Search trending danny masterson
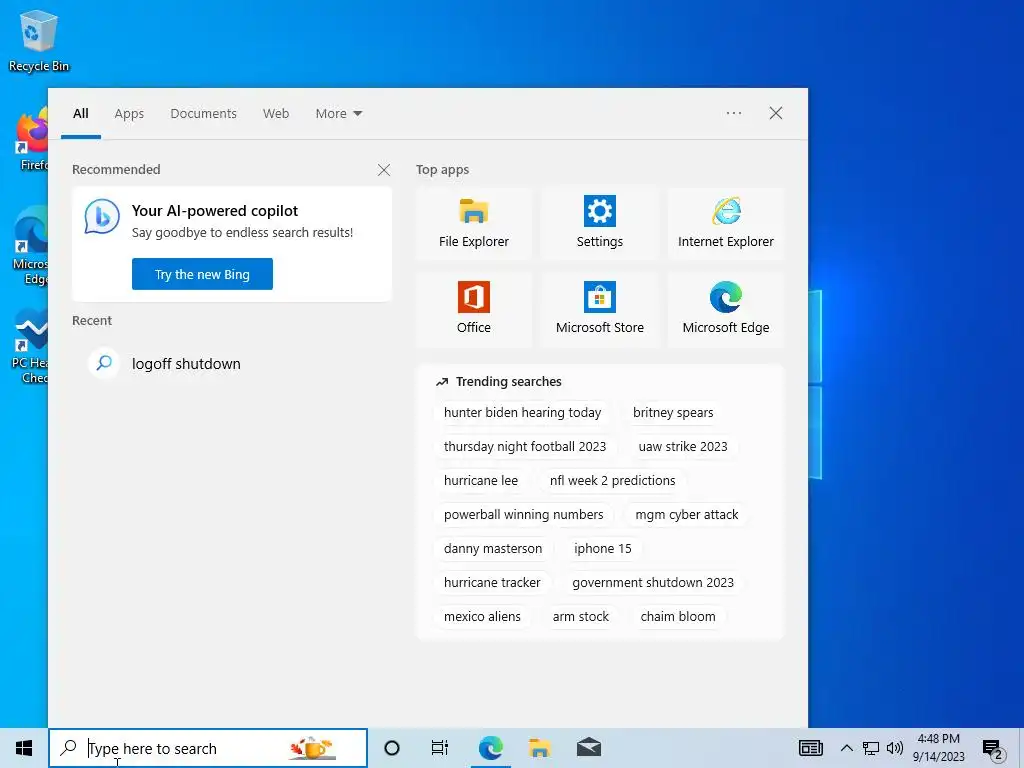Screen dimensions: 1024x768 [493, 549]
